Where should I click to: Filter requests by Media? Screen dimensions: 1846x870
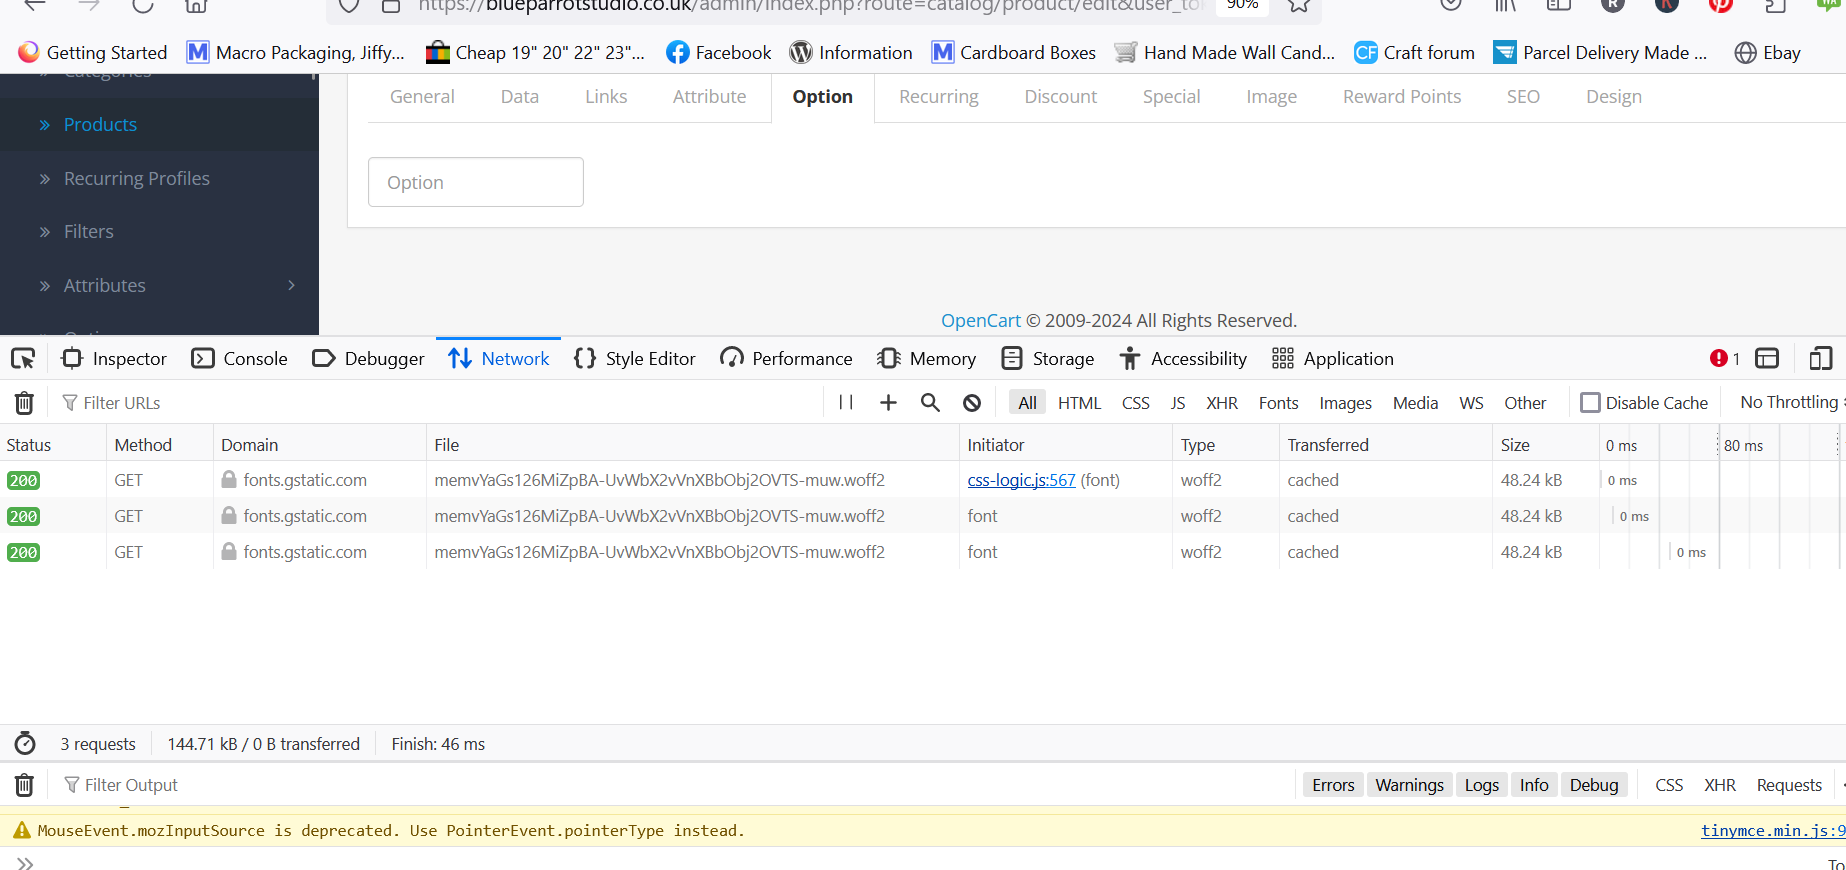pos(1415,403)
